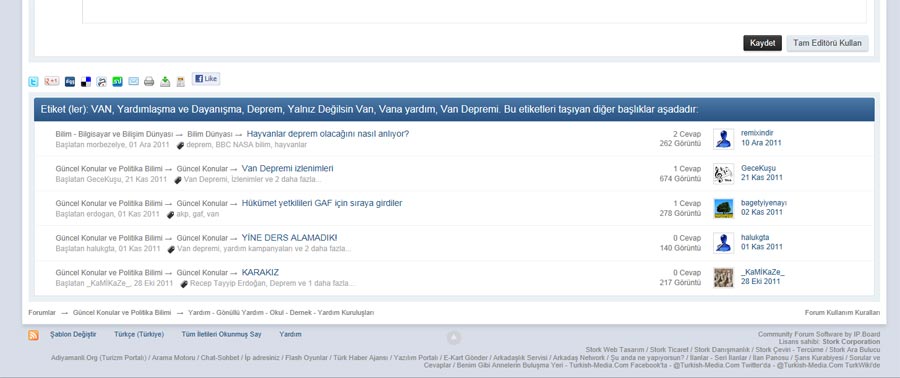
Task: Open topic Hayvanlar deprem olacağını nasıl anlıyor?
Action: (328, 134)
